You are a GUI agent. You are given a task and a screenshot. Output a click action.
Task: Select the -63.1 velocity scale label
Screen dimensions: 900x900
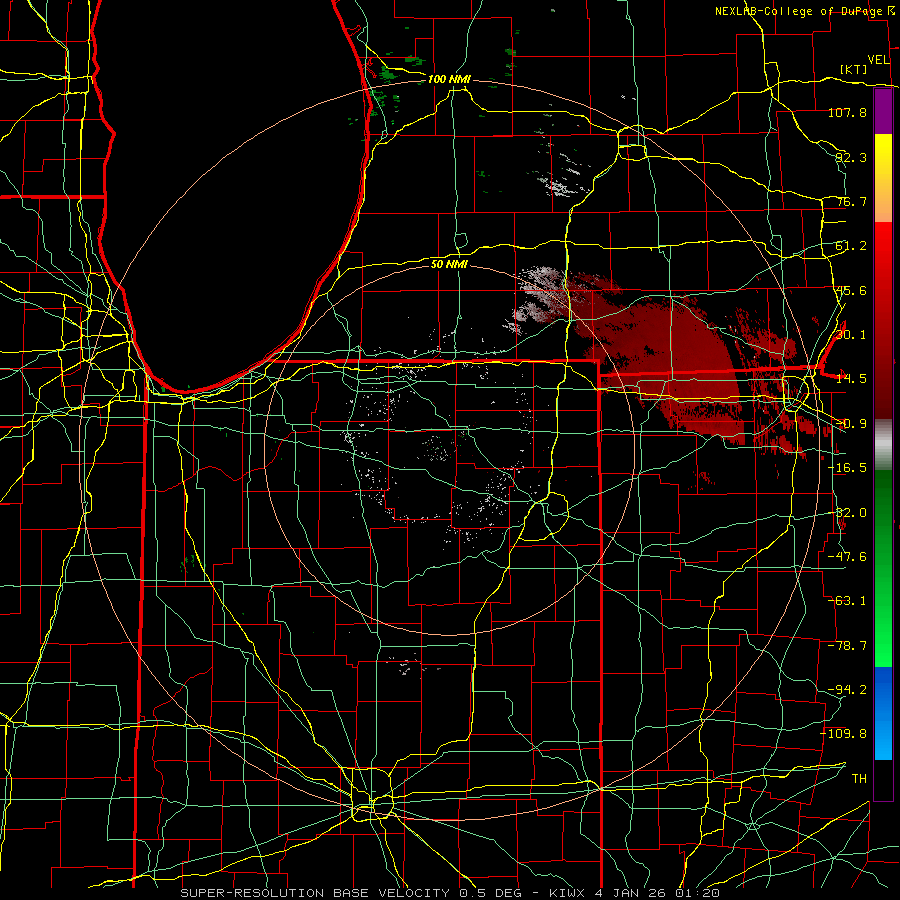[x=847, y=601]
